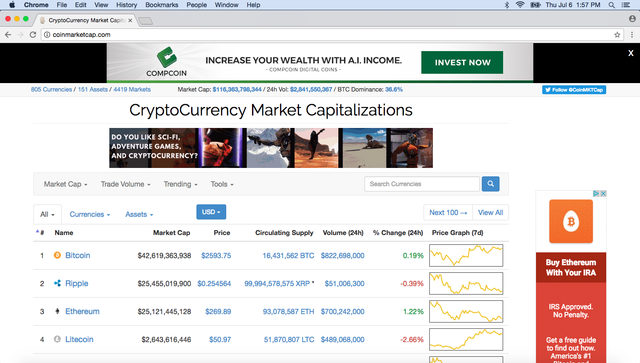Screen dimensions: 640x363
Task: Open a new tab
Action: [x=145, y=20]
